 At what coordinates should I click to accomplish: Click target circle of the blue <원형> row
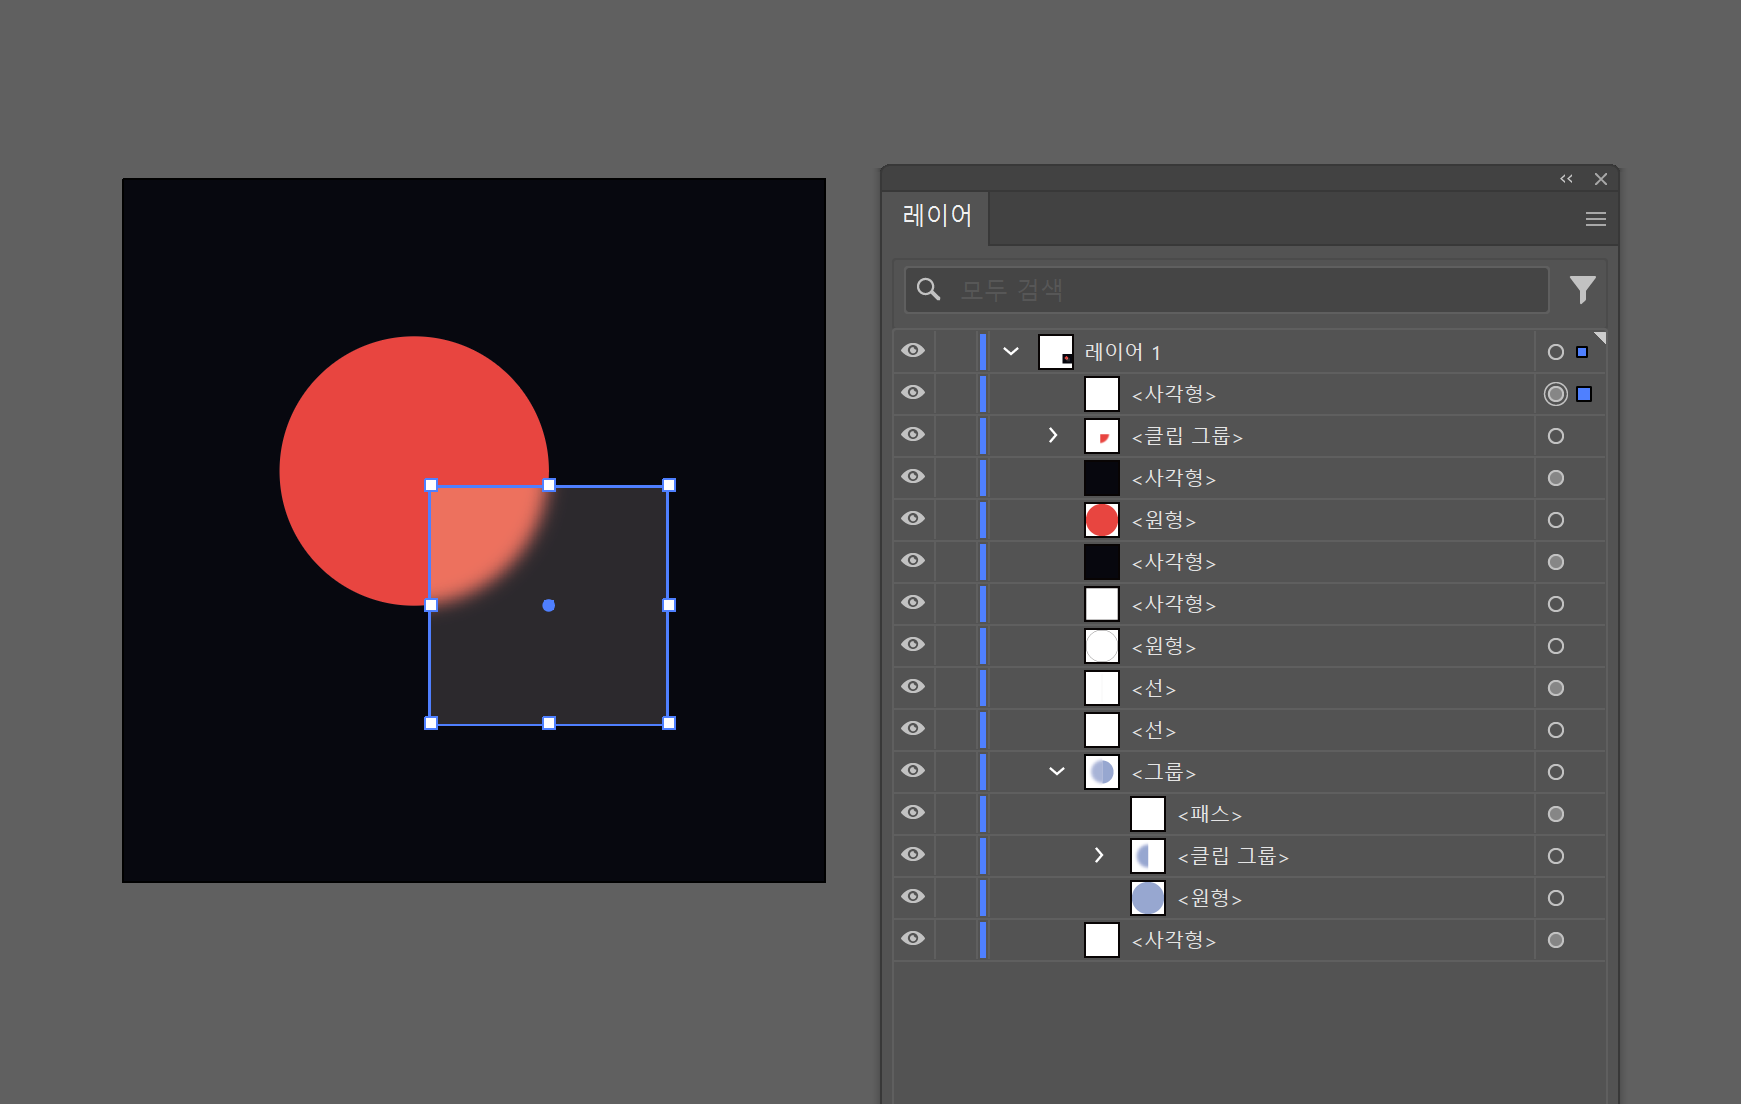click(1556, 898)
